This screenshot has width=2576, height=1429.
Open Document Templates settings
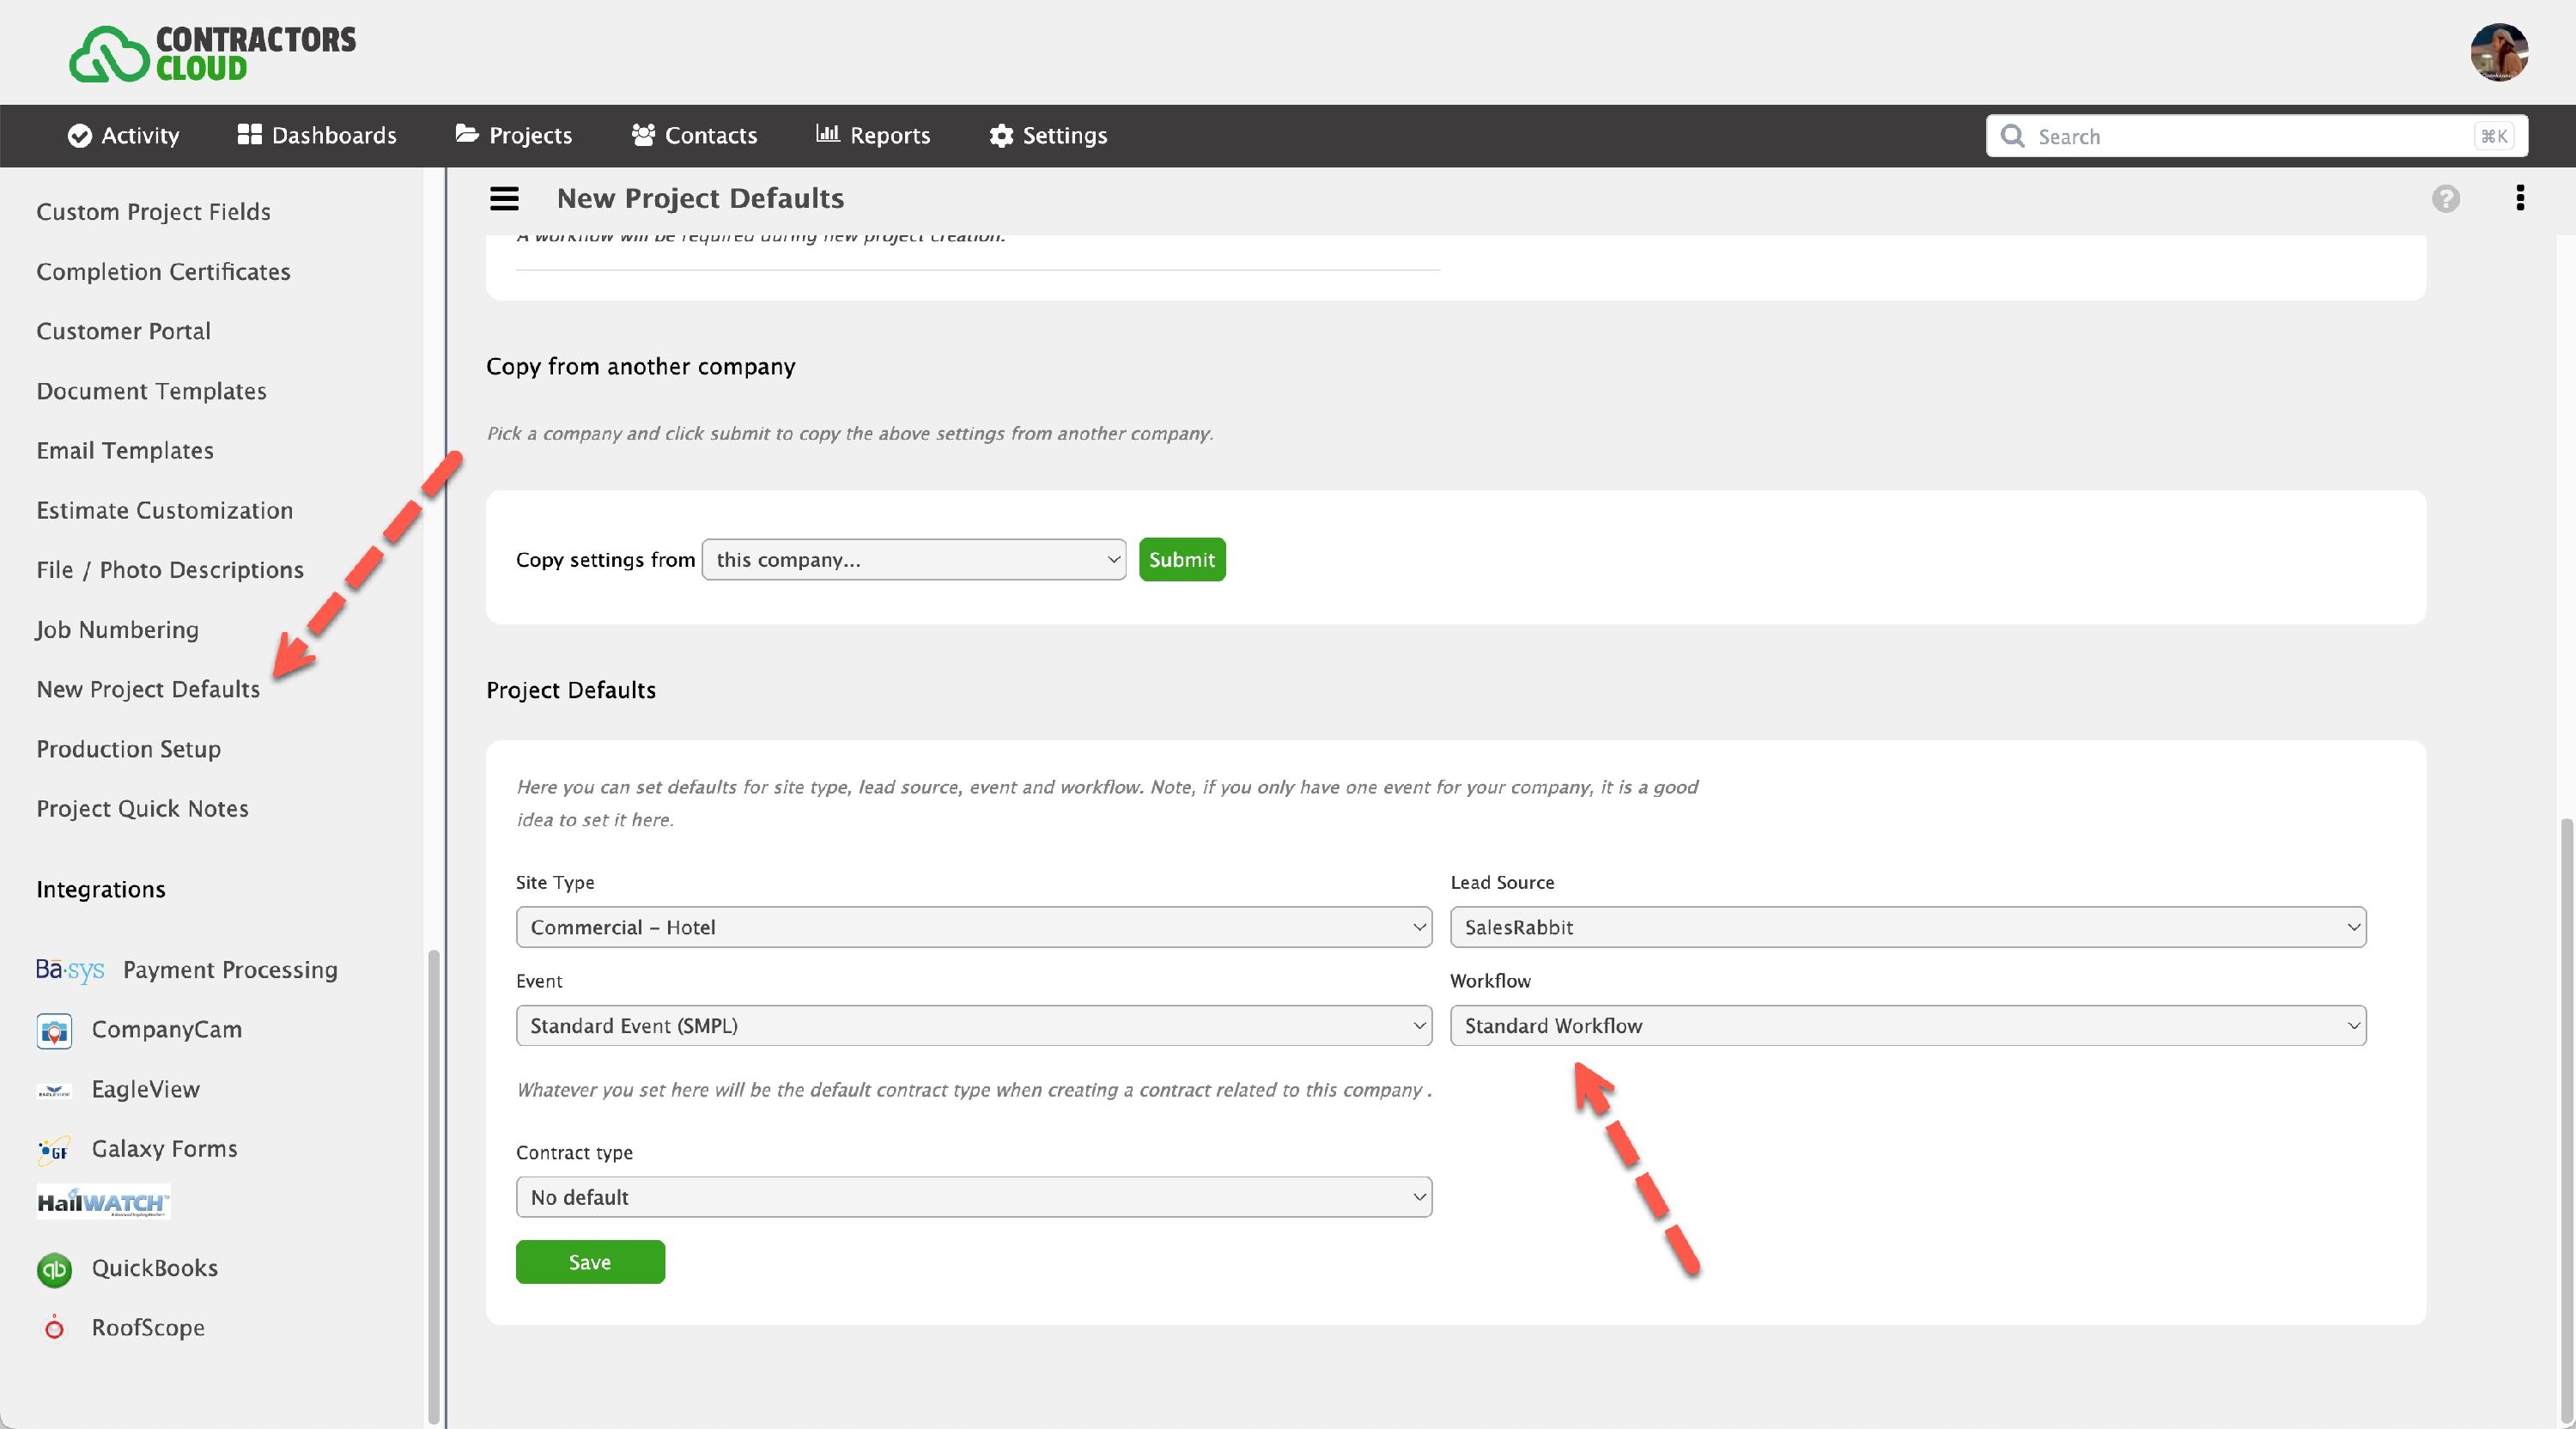tap(152, 391)
